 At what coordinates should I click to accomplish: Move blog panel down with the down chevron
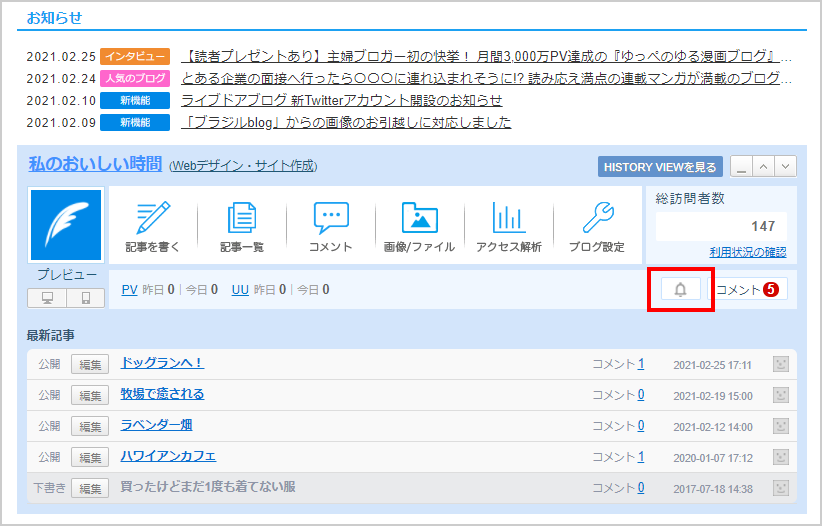785,167
